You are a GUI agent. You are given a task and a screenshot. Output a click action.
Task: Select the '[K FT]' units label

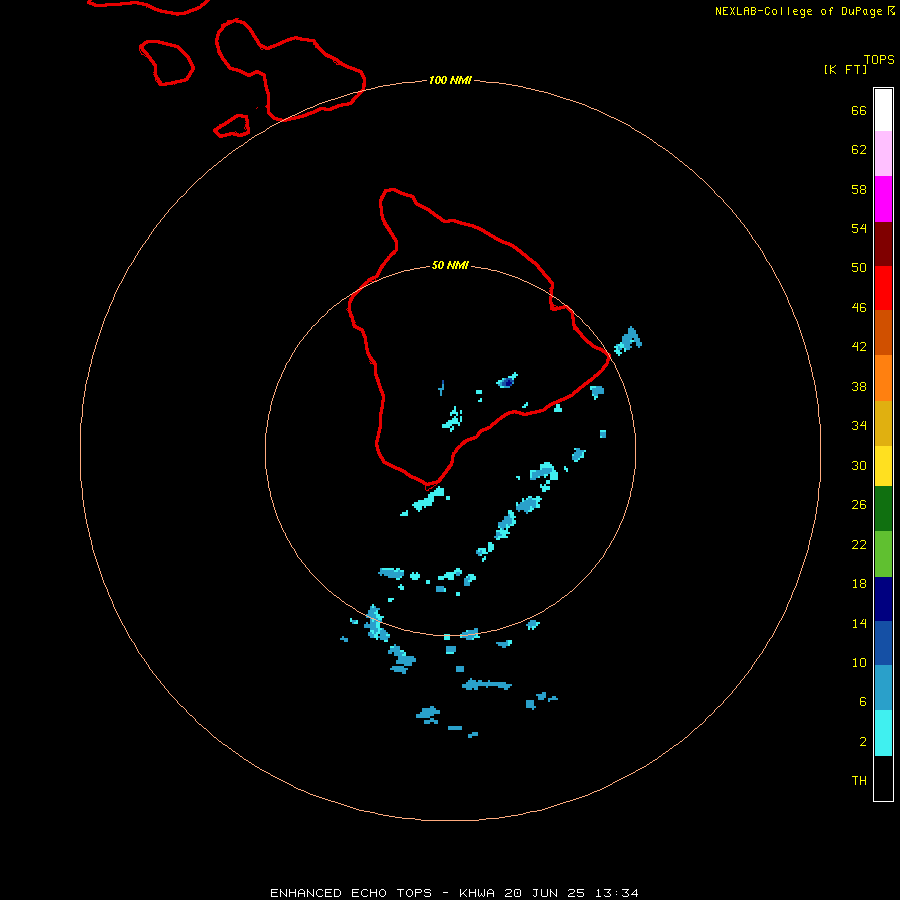click(x=845, y=69)
